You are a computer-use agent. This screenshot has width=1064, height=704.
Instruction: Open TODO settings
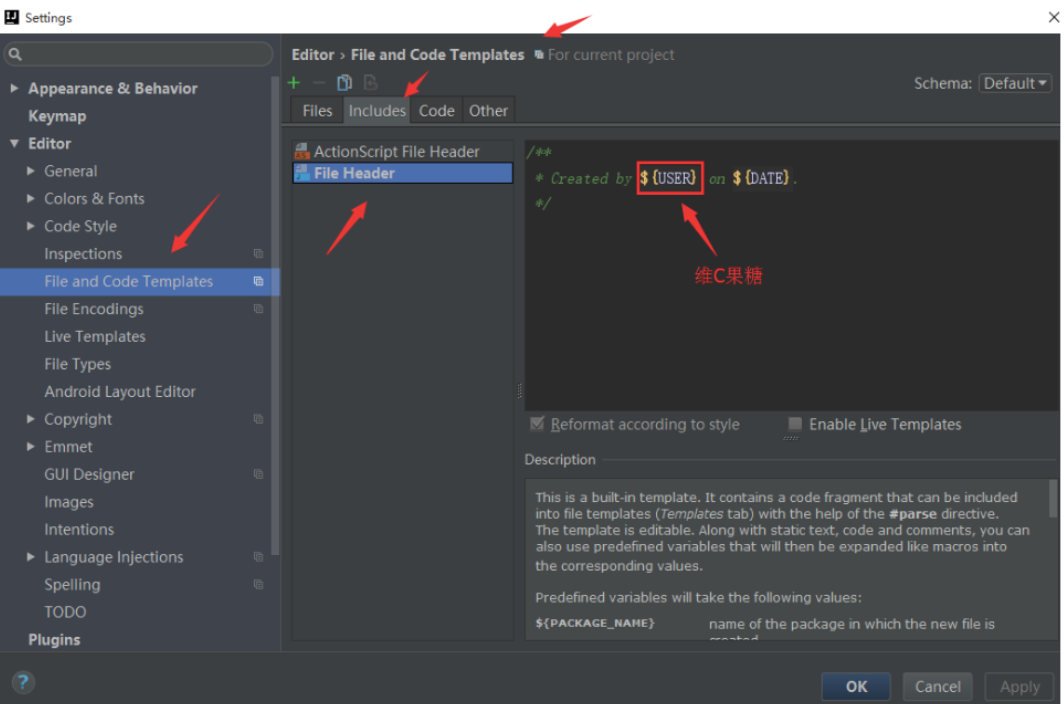pos(65,612)
